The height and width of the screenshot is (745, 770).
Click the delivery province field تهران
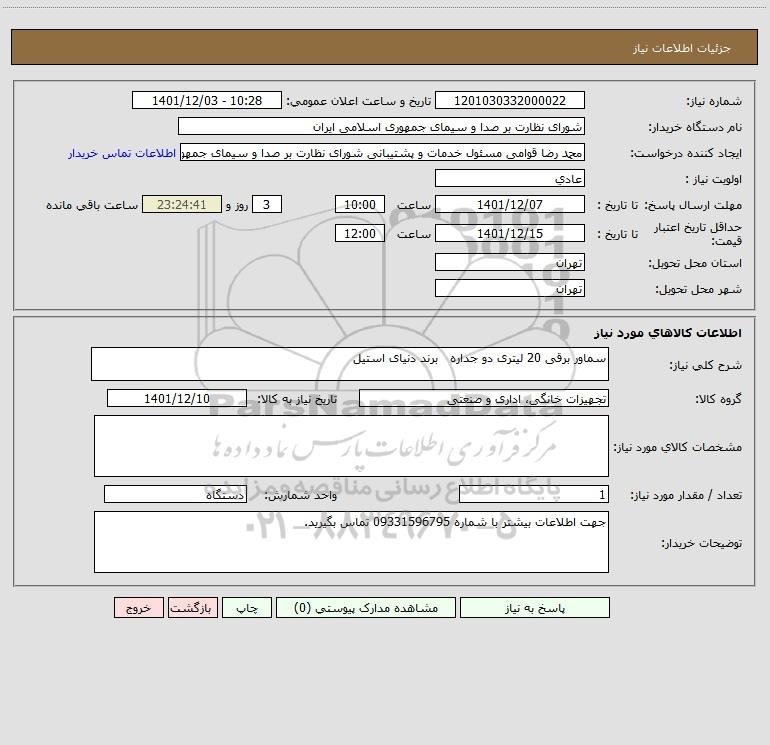510,262
